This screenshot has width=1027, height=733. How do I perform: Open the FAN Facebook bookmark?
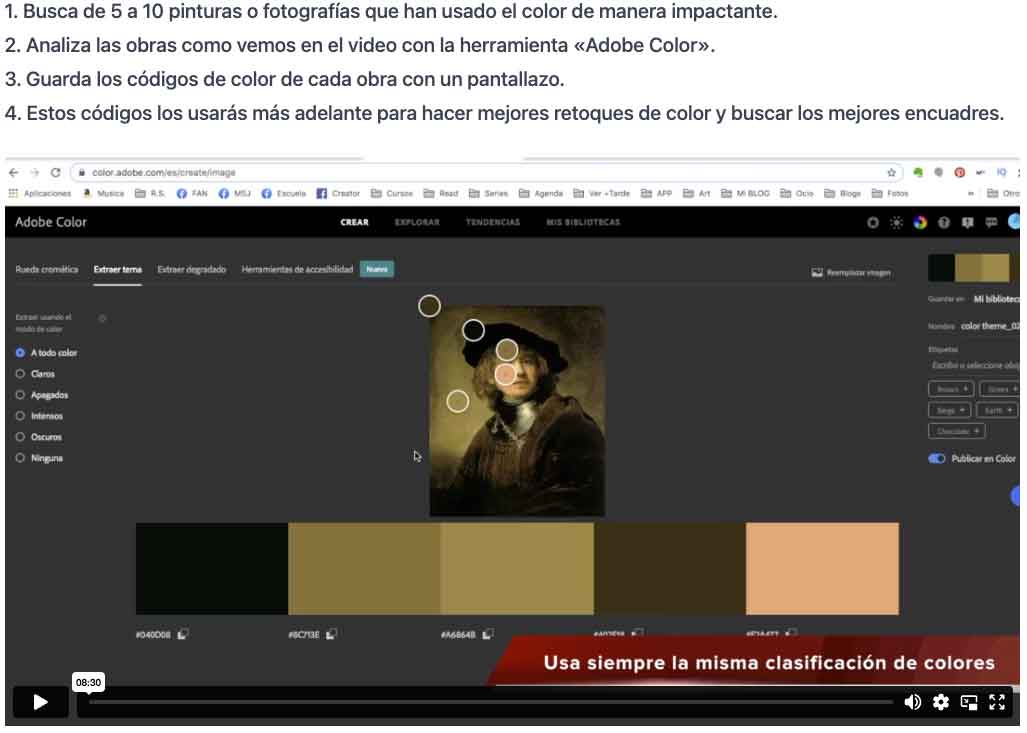pos(192,193)
